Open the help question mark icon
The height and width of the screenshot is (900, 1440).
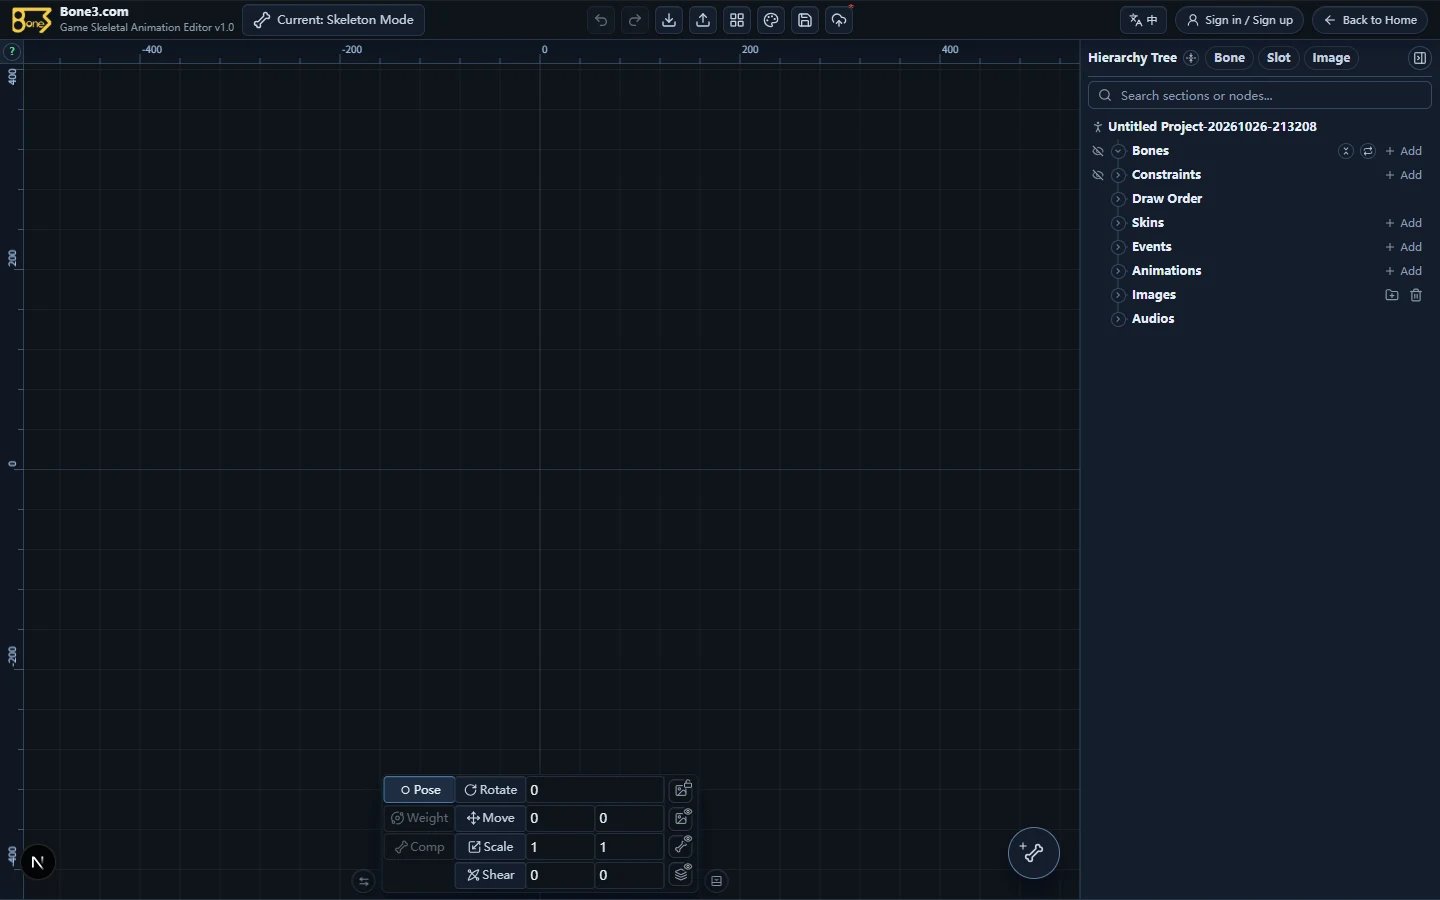[x=11, y=51]
